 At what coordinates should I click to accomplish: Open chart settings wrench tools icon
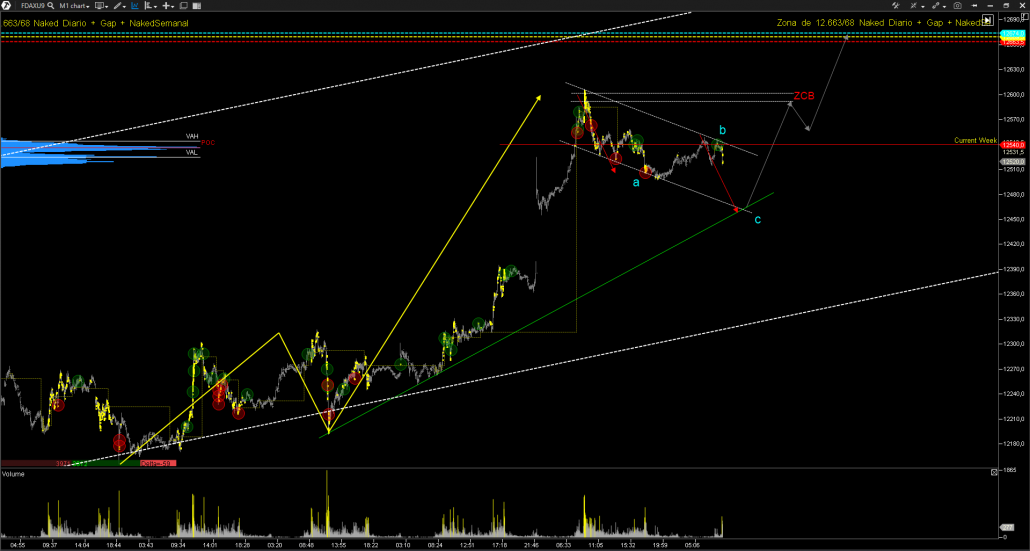click(895, 5)
